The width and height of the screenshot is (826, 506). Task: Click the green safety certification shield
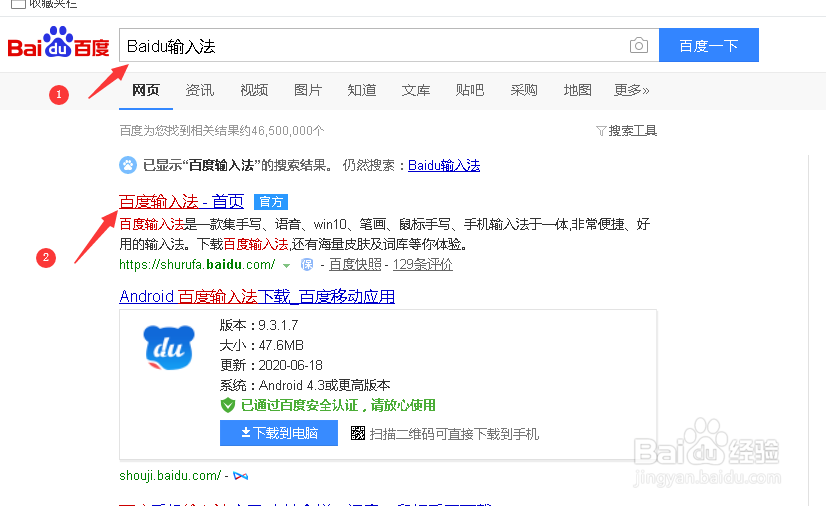click(x=228, y=405)
